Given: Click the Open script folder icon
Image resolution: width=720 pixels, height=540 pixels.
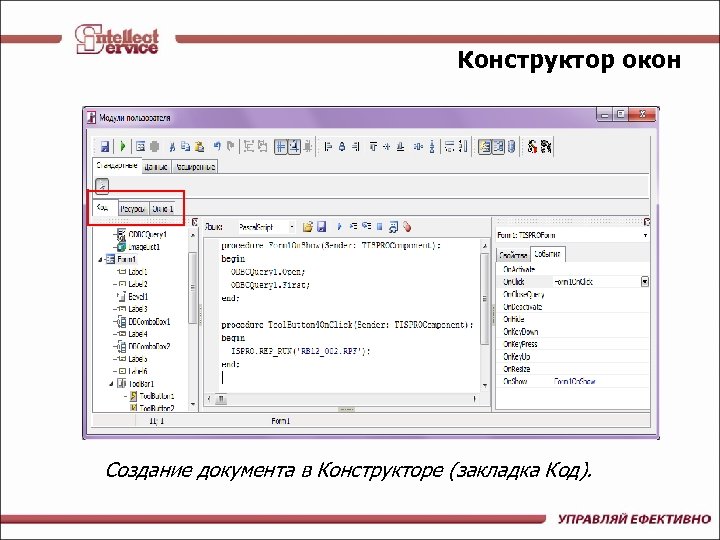Looking at the screenshot, I should (308, 227).
